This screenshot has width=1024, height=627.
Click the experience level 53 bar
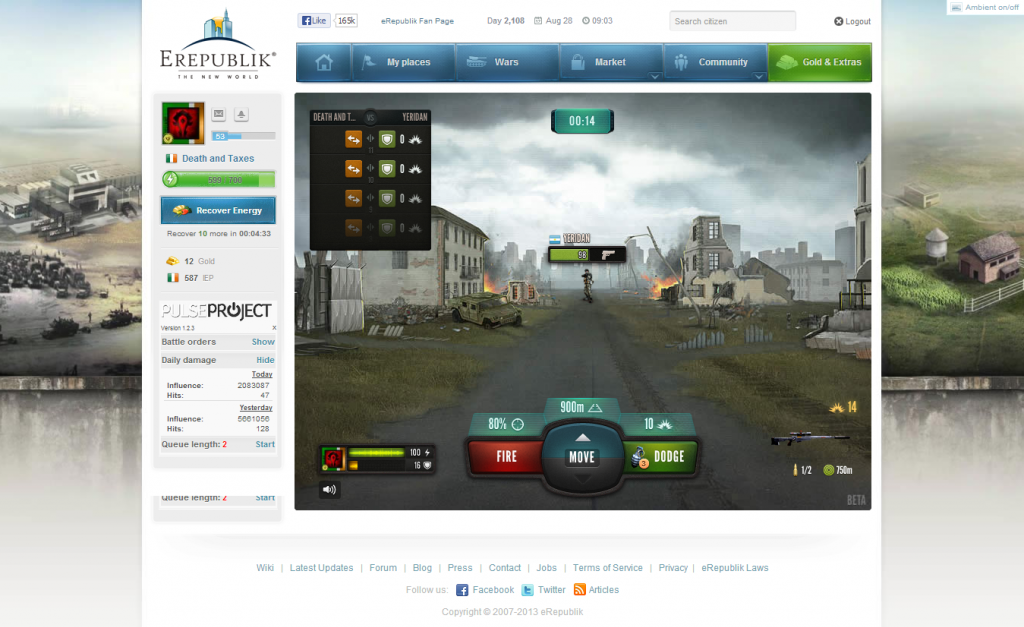[243, 136]
